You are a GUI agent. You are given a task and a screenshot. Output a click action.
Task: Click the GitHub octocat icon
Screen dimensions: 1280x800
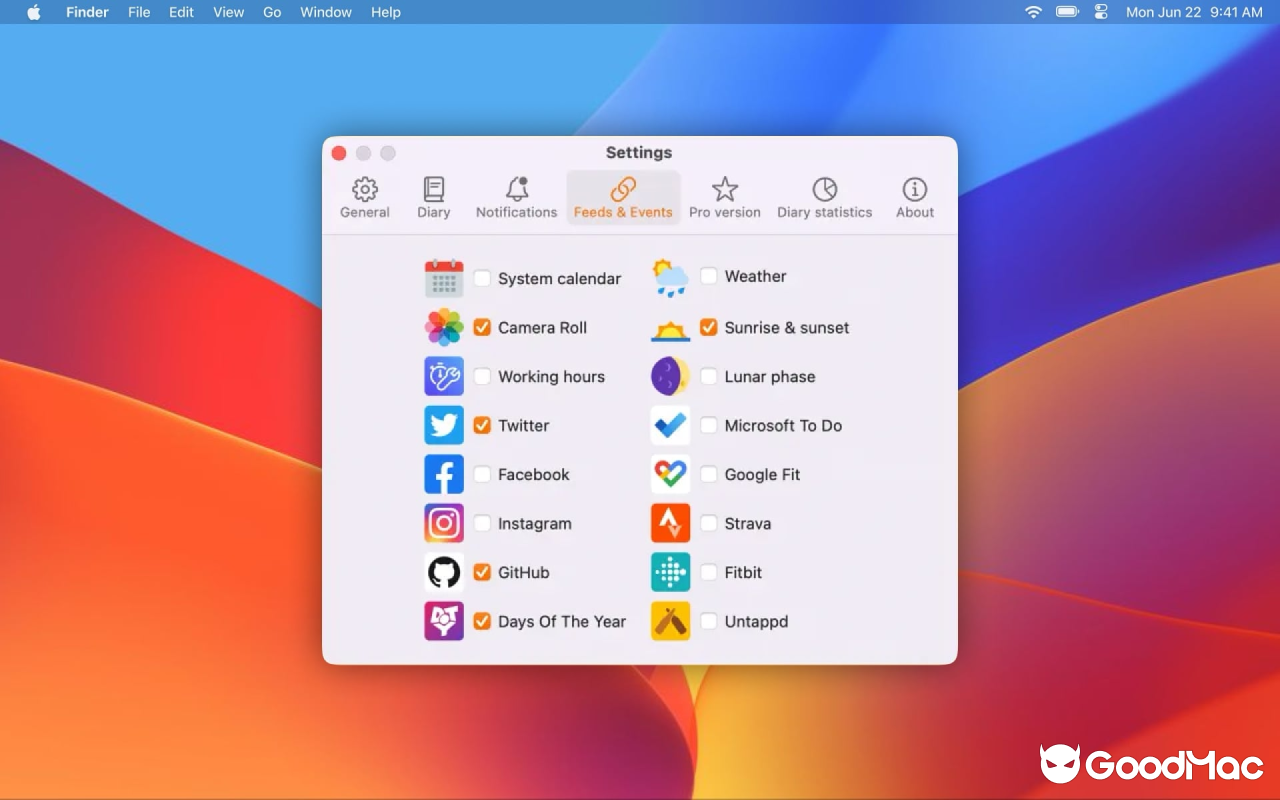pyautogui.click(x=444, y=572)
